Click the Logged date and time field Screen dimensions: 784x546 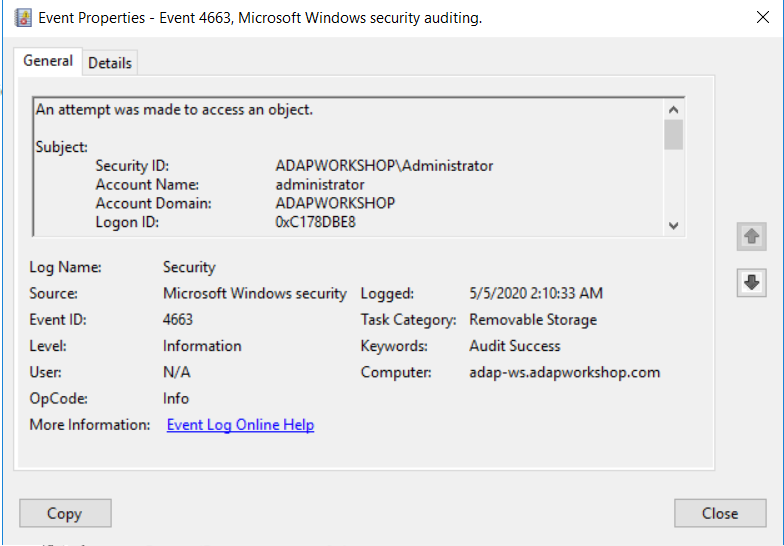pyautogui.click(x=535, y=294)
